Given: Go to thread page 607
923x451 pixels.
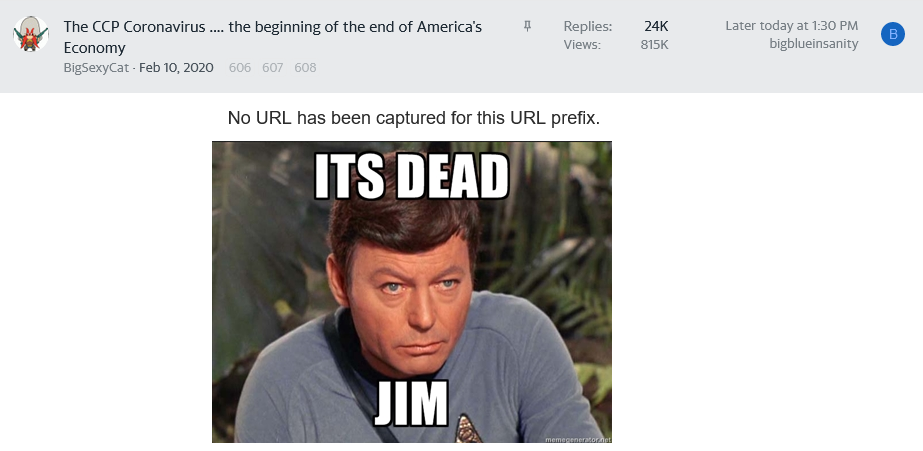Looking at the screenshot, I should point(273,68).
